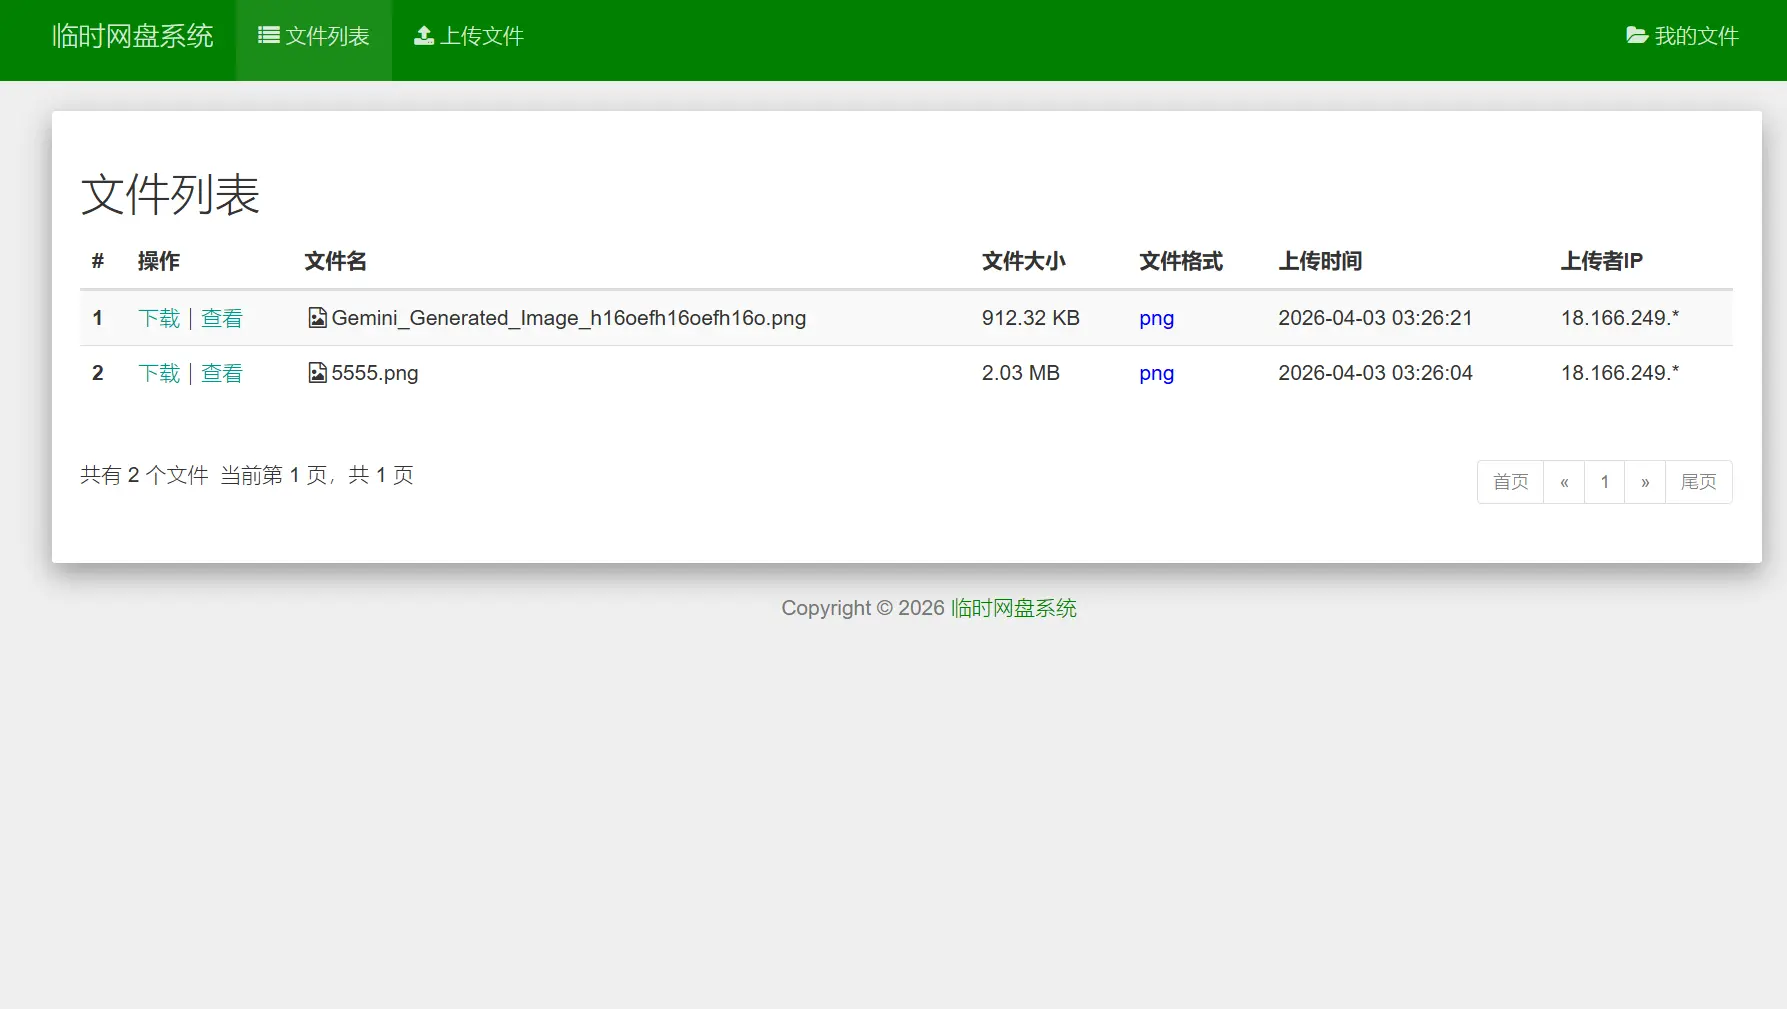Download the Gemini_Generated_Image png file

click(158, 317)
